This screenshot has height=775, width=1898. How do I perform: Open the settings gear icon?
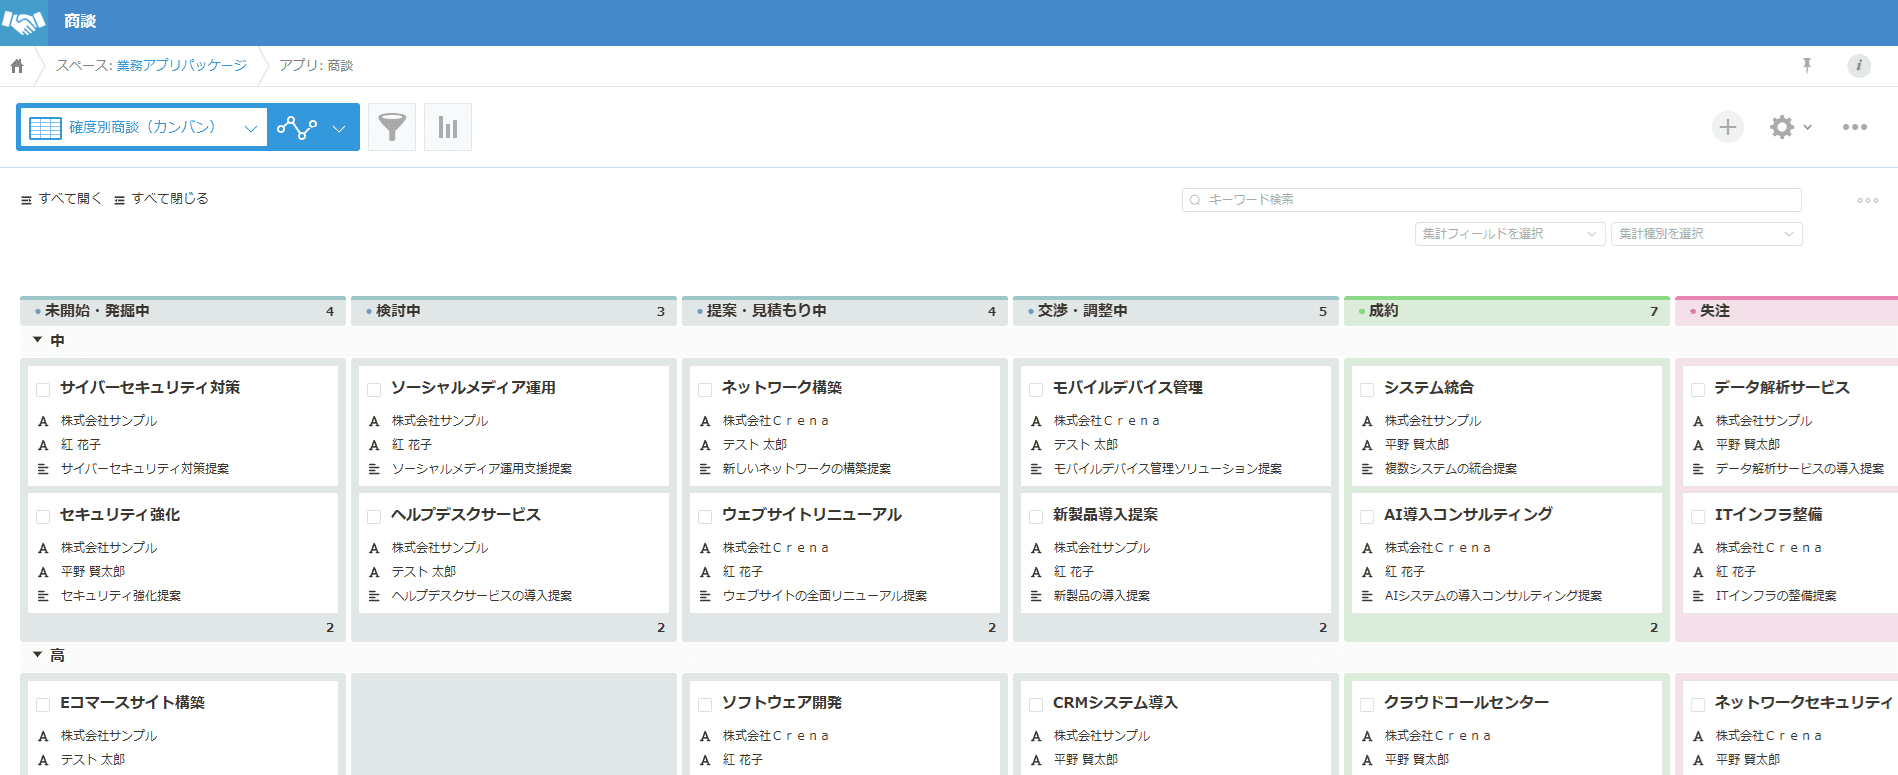point(1782,127)
